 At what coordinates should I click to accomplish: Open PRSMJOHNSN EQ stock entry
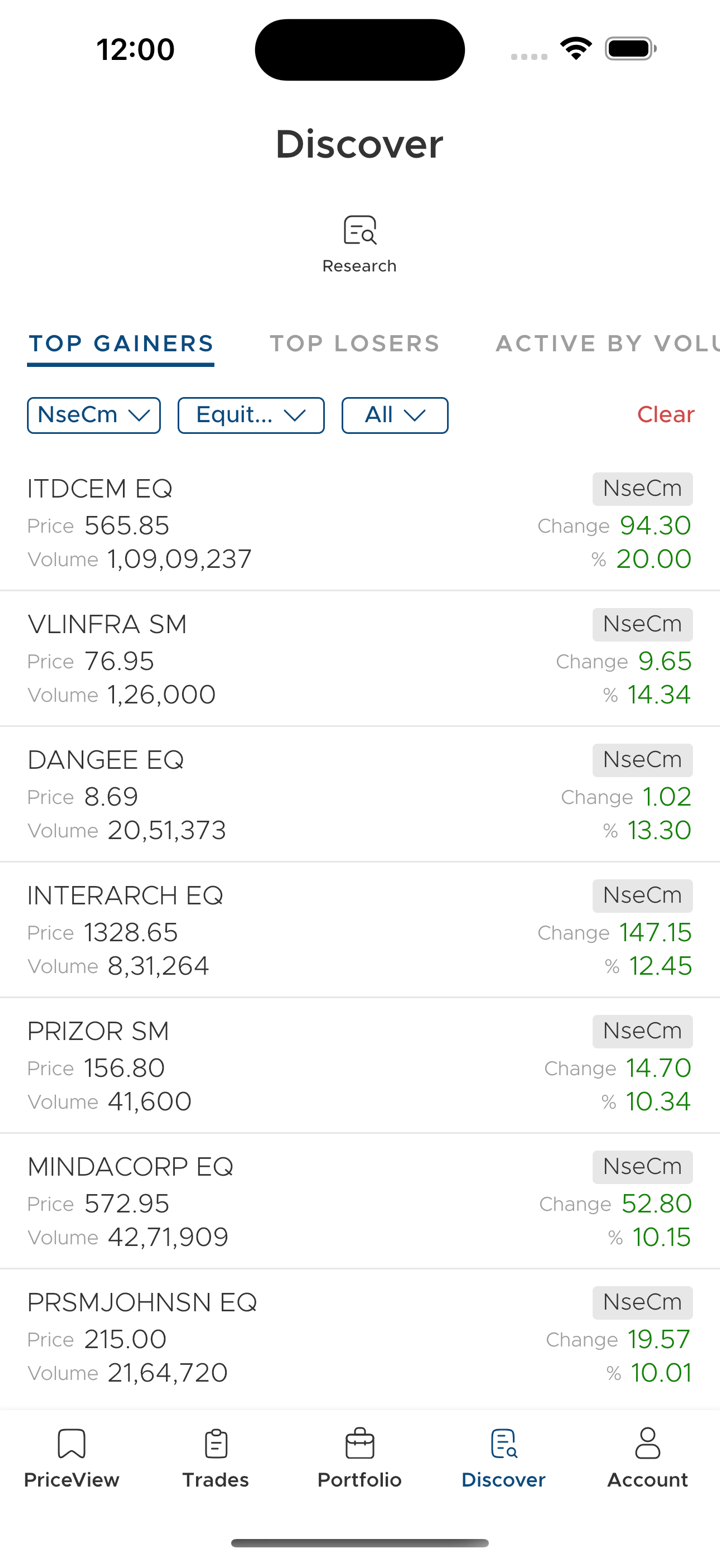tap(300, 1337)
